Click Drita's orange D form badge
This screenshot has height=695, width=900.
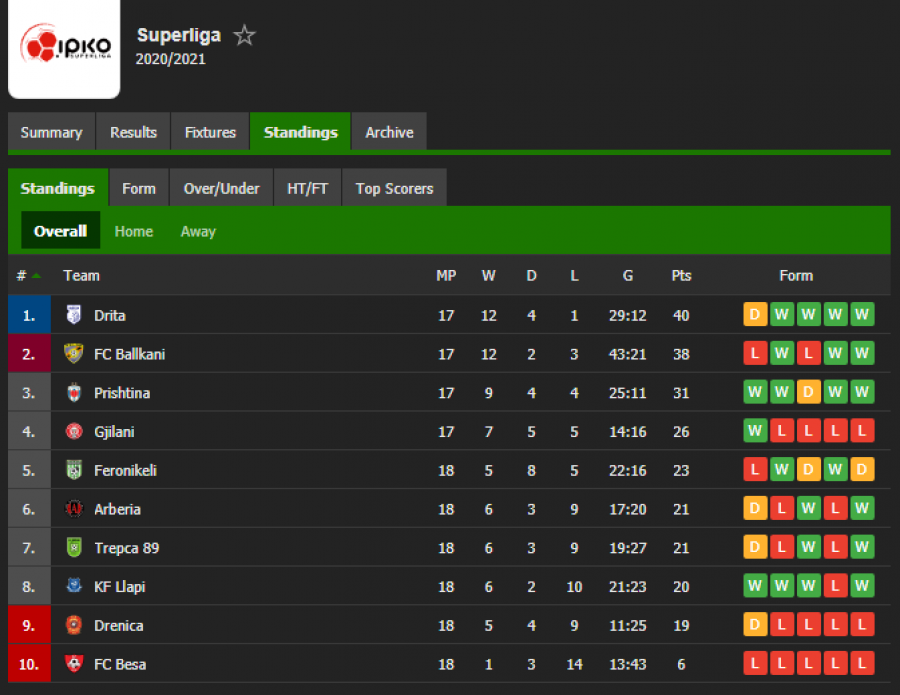tap(755, 315)
